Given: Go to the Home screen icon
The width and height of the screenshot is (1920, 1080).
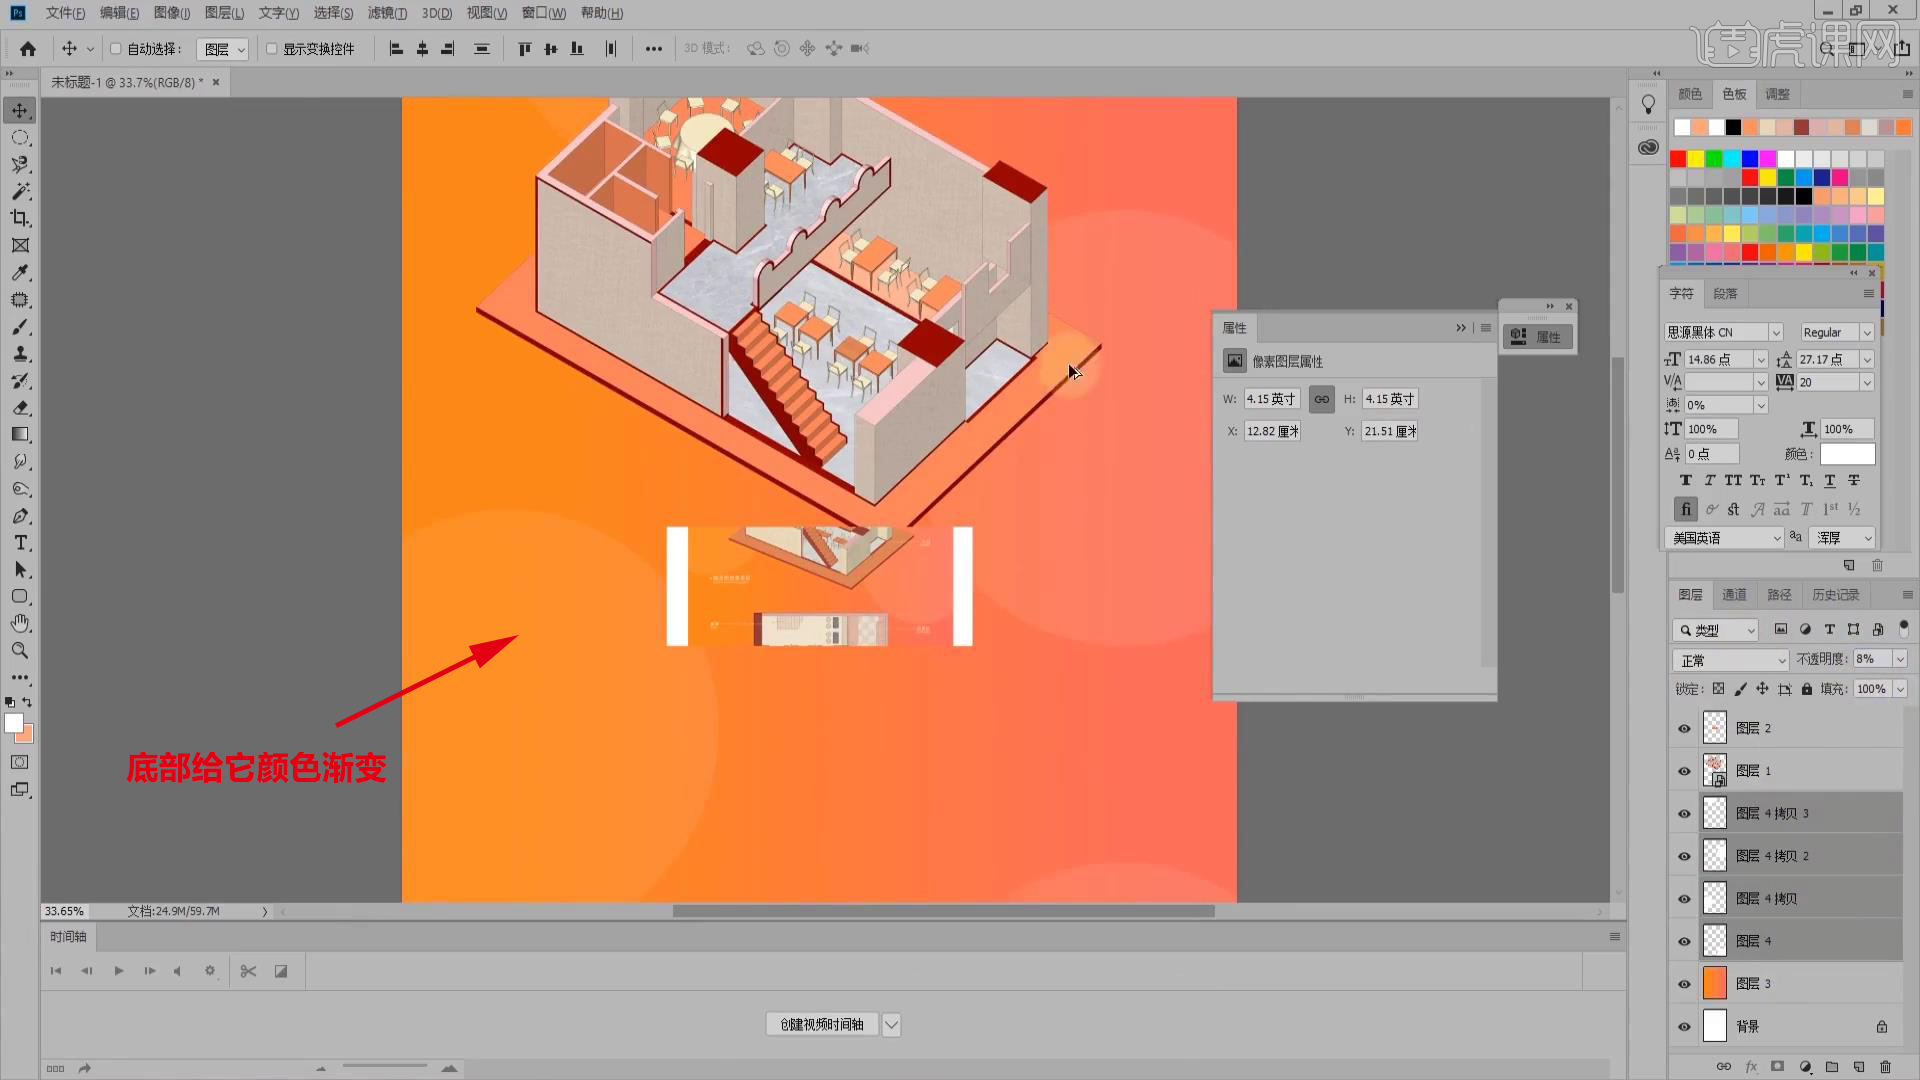Looking at the screenshot, I should 28,48.
